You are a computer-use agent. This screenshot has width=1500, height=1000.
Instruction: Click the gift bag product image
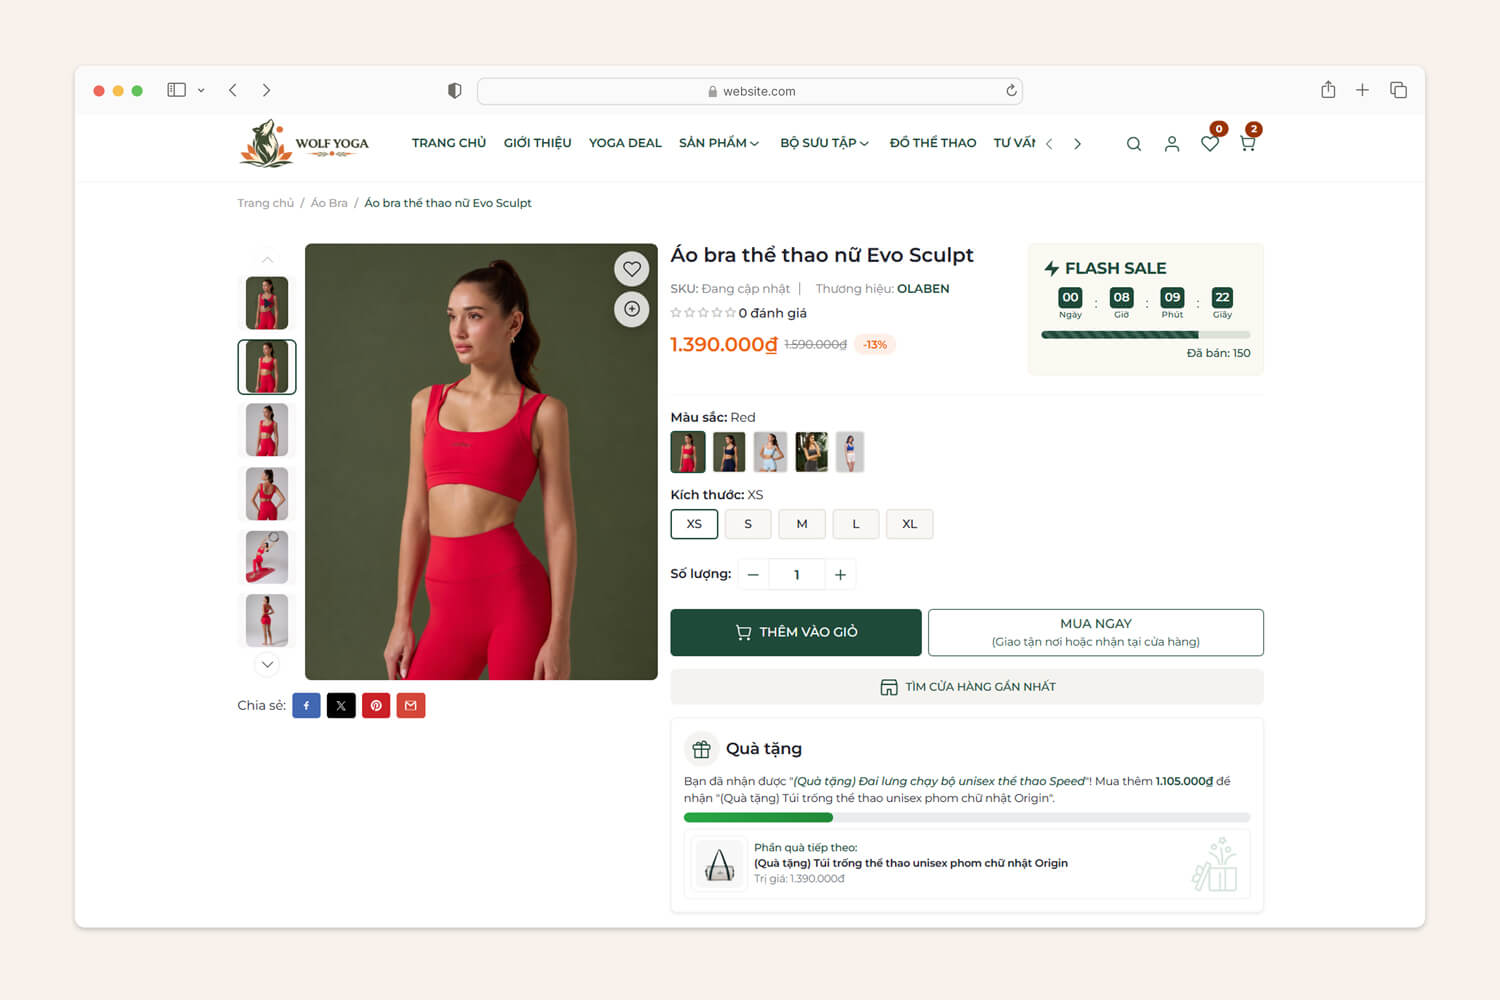(720, 864)
